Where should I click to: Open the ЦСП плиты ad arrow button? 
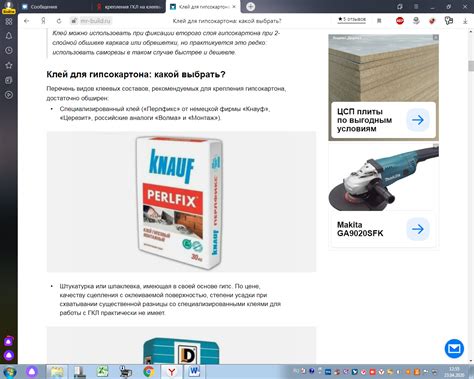tap(418, 120)
